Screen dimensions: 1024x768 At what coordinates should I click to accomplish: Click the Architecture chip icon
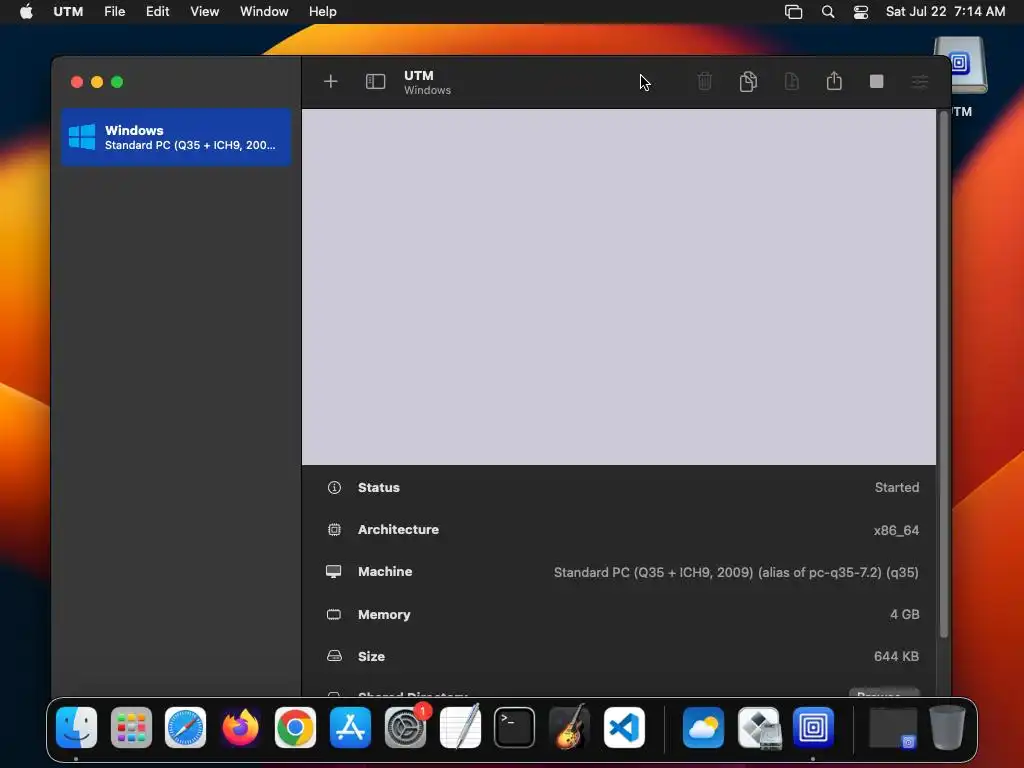click(x=334, y=530)
